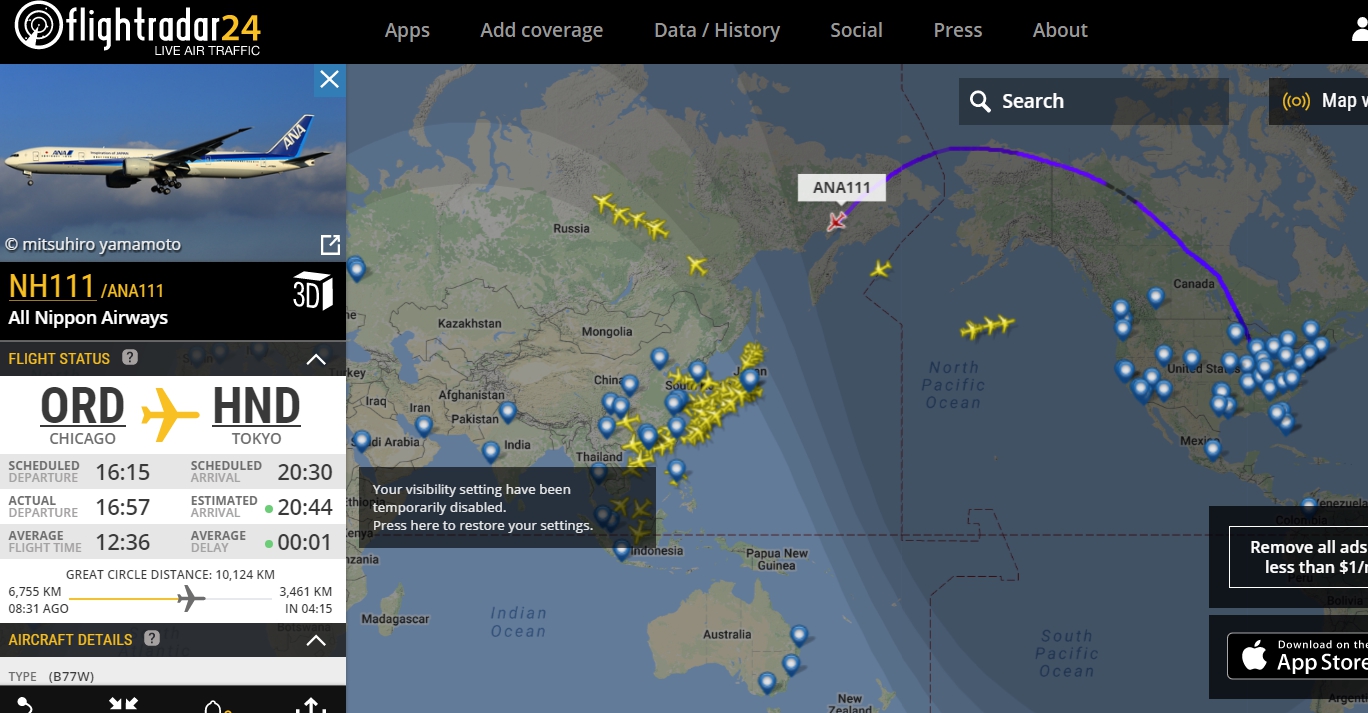Click the Remove all ads button
Viewport: 1368px width, 713px height.
1298,557
